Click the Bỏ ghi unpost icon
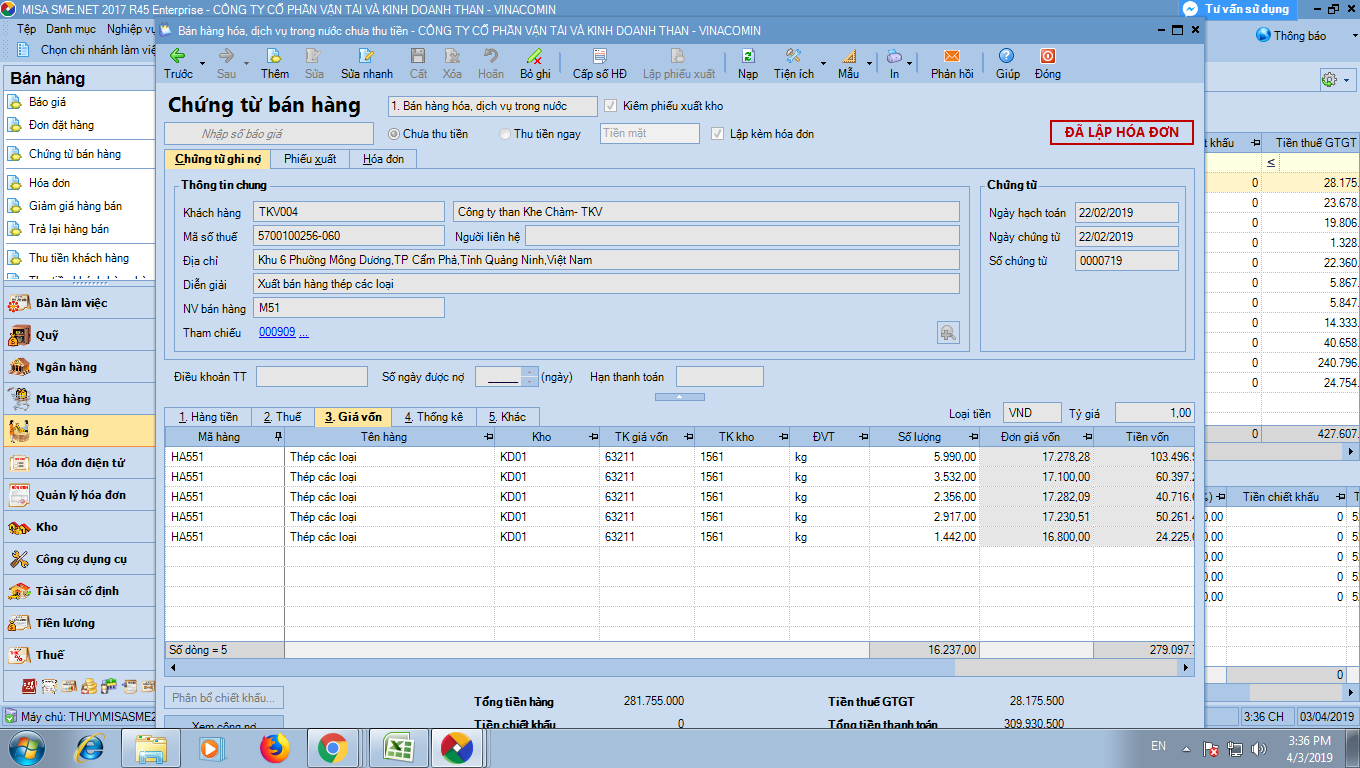 (x=535, y=57)
